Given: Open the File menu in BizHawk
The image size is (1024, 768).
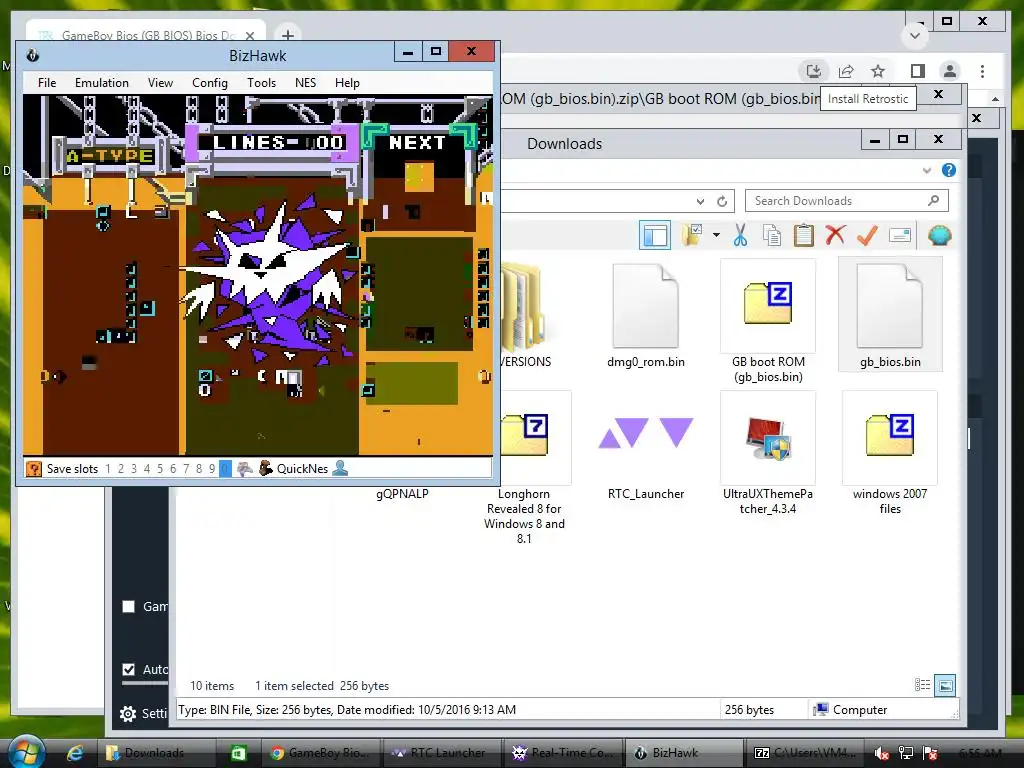Looking at the screenshot, I should coord(46,83).
